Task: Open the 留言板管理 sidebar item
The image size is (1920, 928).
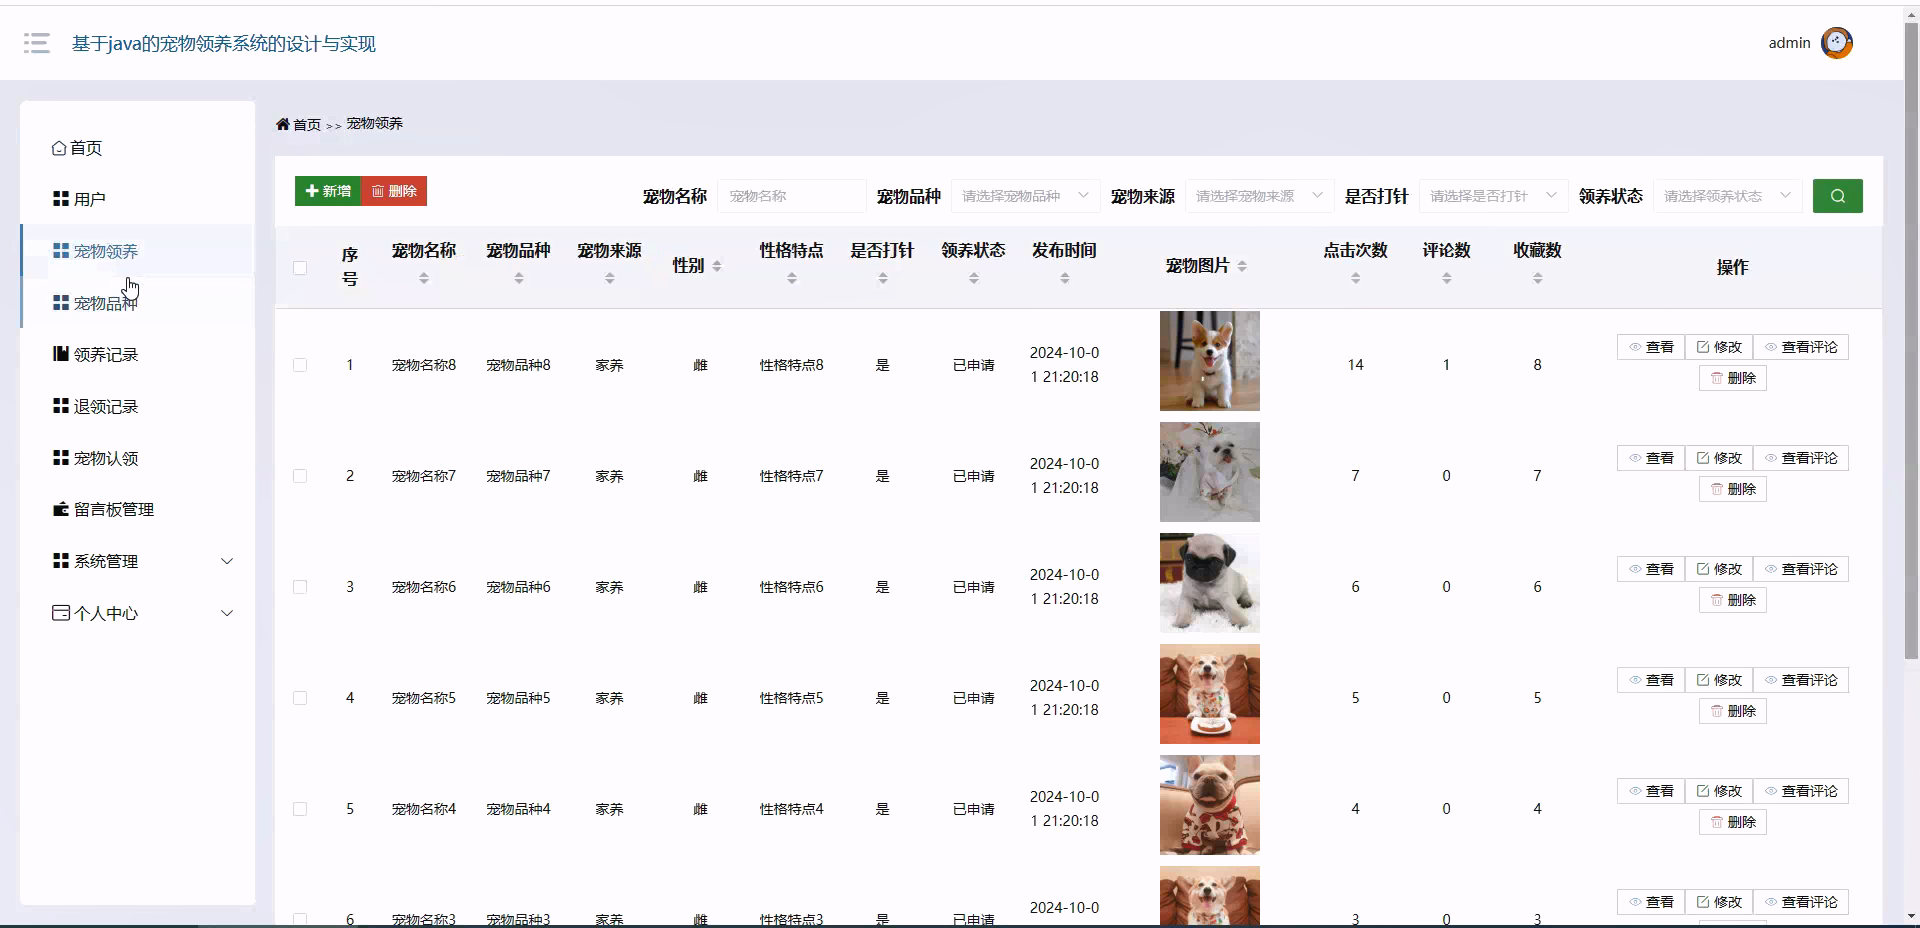Action: tap(138, 509)
